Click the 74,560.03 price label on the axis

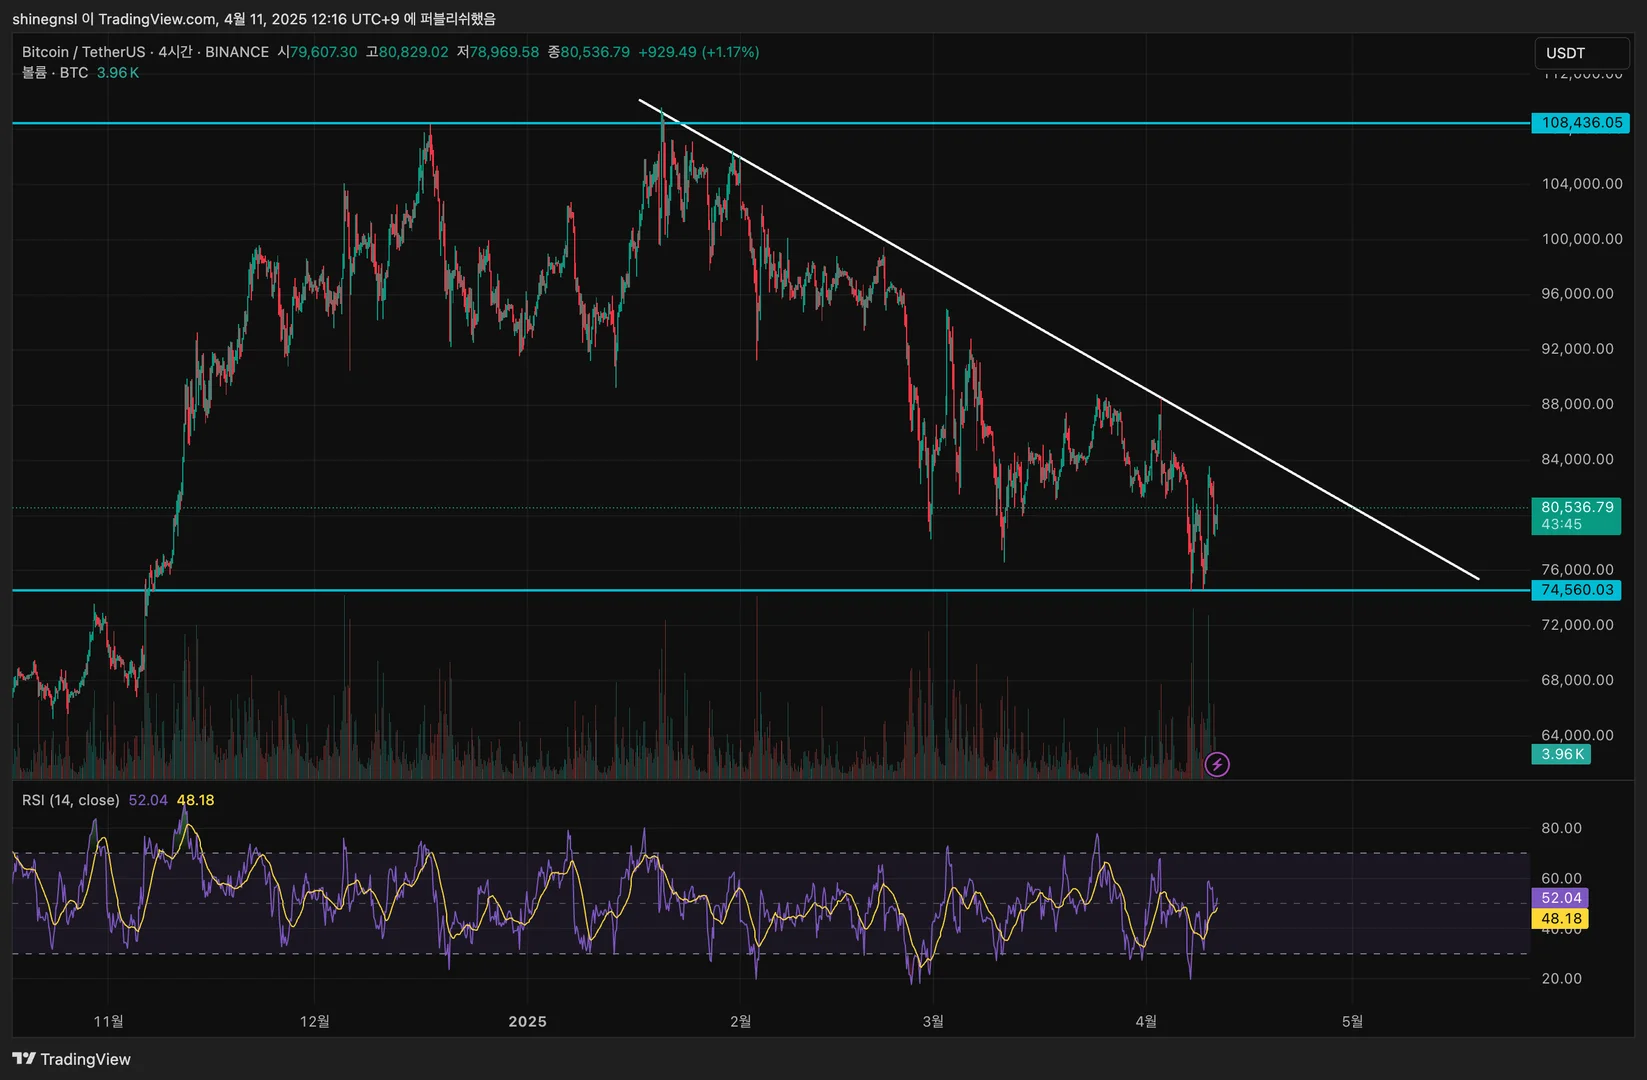click(x=1576, y=590)
